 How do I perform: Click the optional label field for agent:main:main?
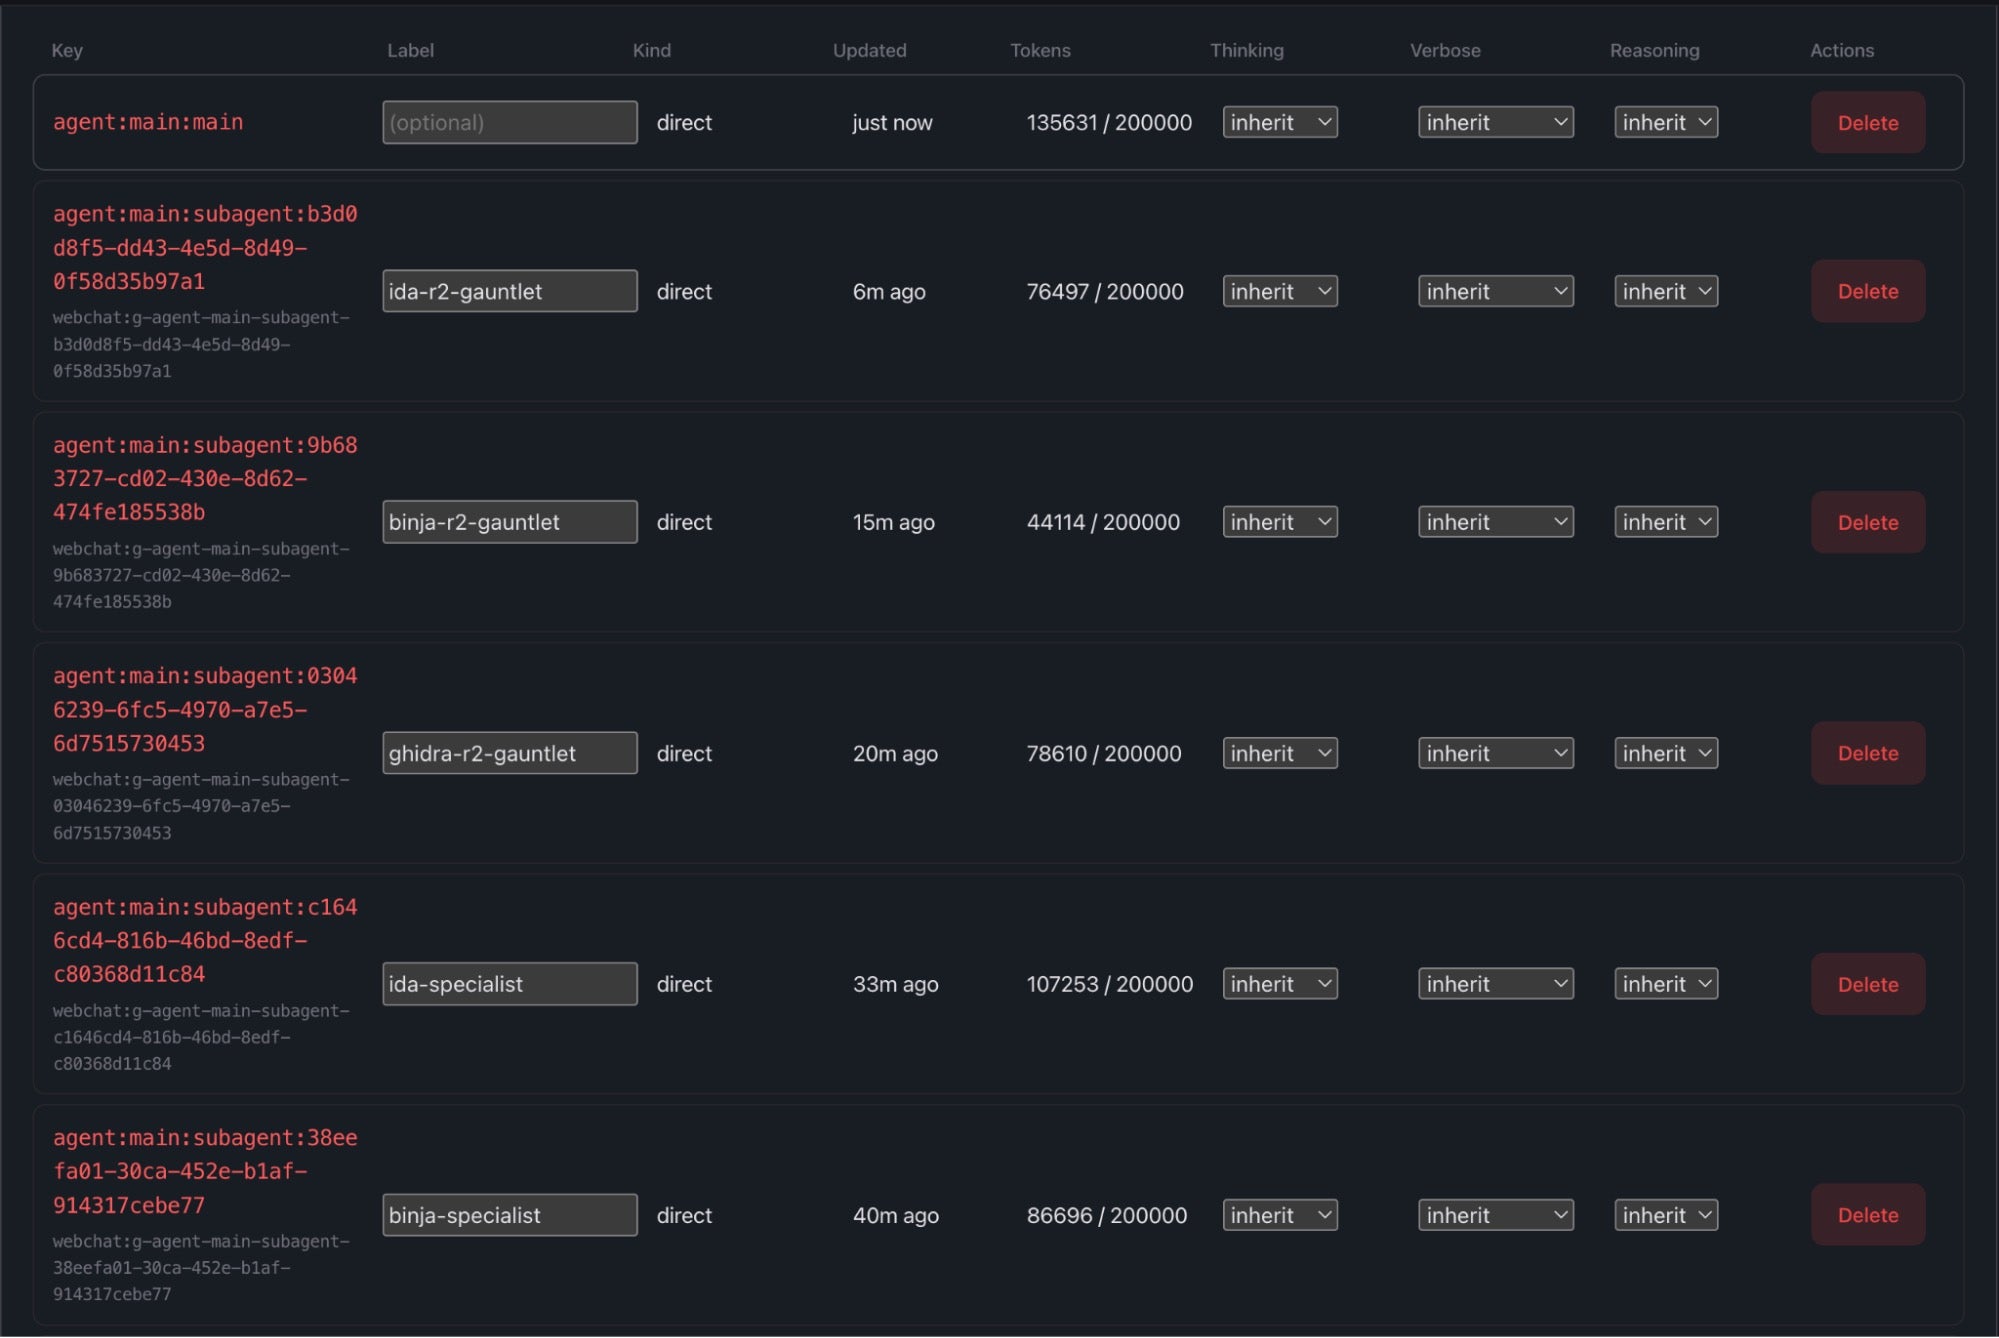(509, 122)
